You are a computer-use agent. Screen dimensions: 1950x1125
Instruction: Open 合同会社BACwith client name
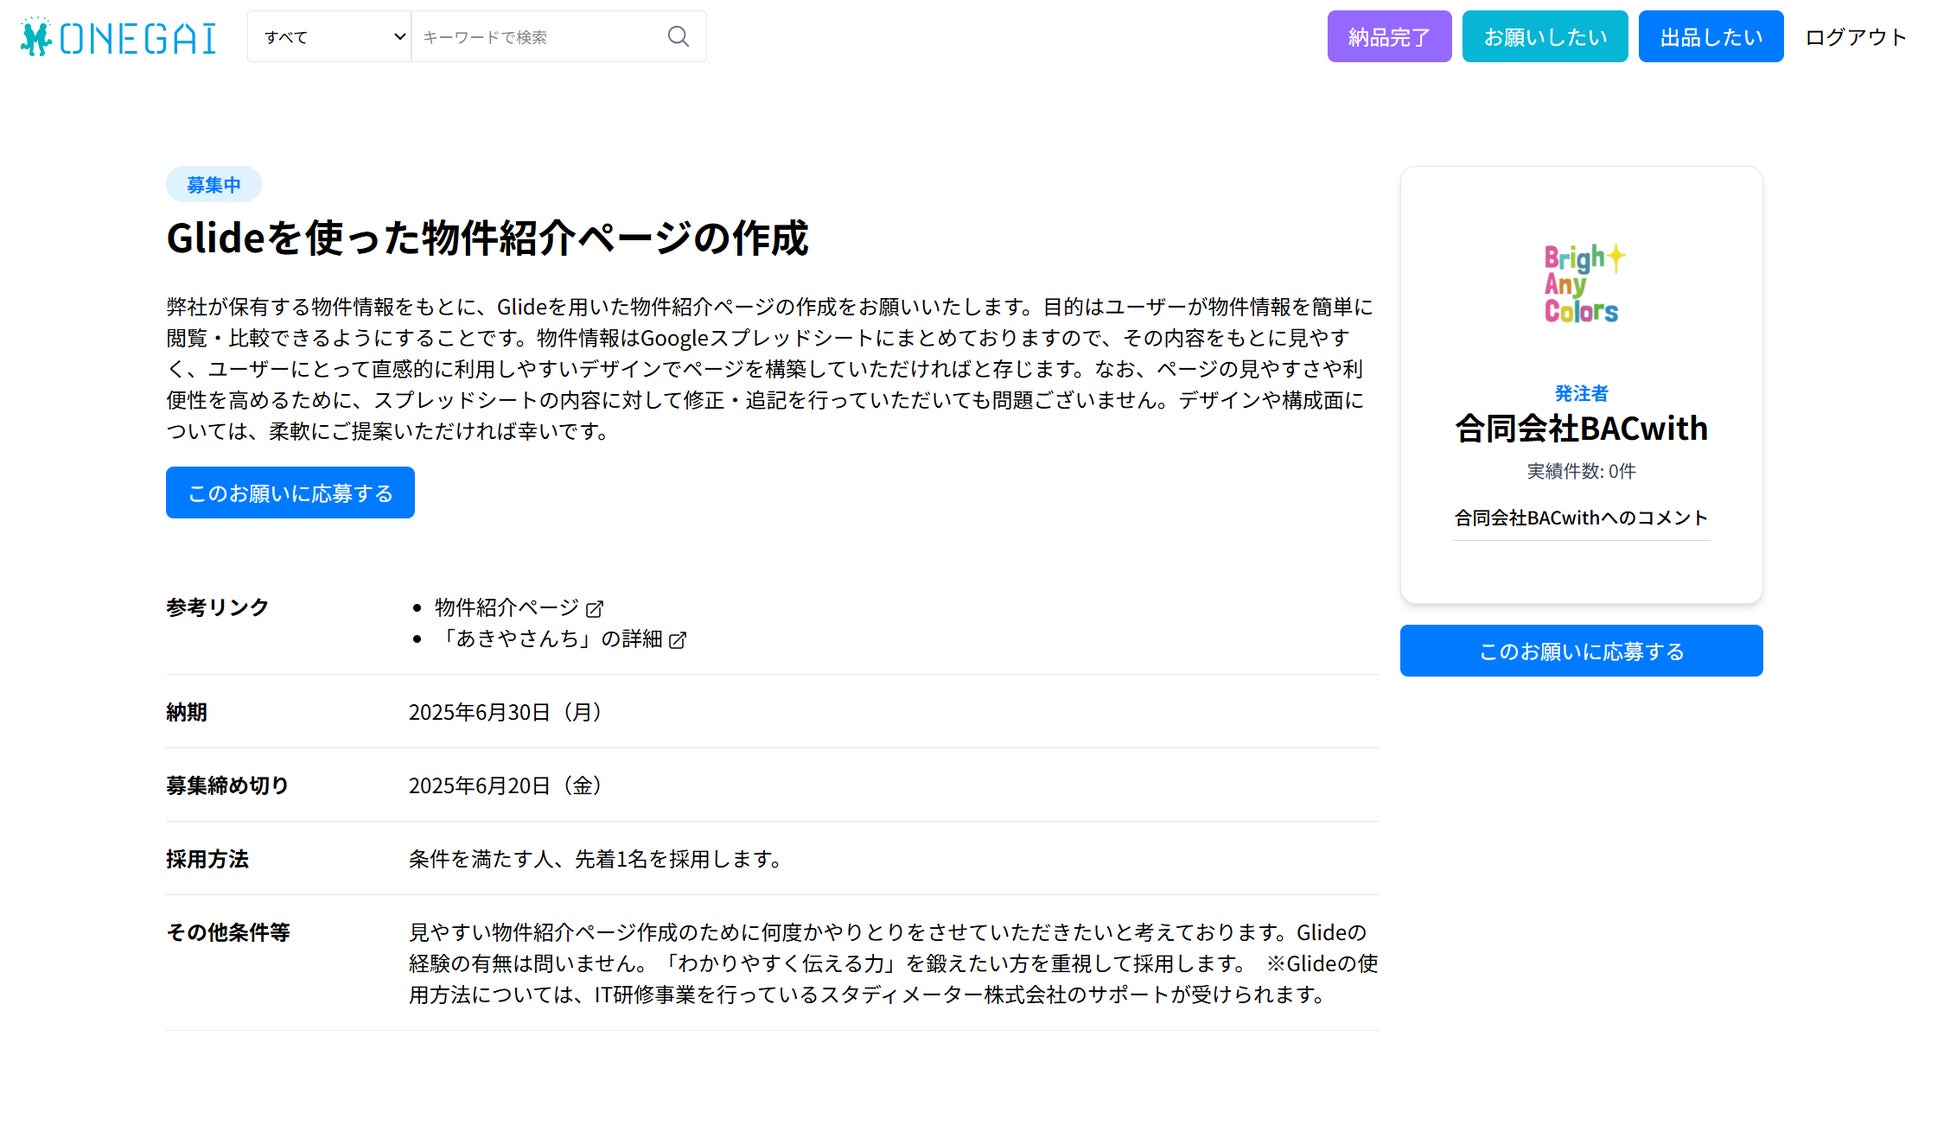point(1580,429)
